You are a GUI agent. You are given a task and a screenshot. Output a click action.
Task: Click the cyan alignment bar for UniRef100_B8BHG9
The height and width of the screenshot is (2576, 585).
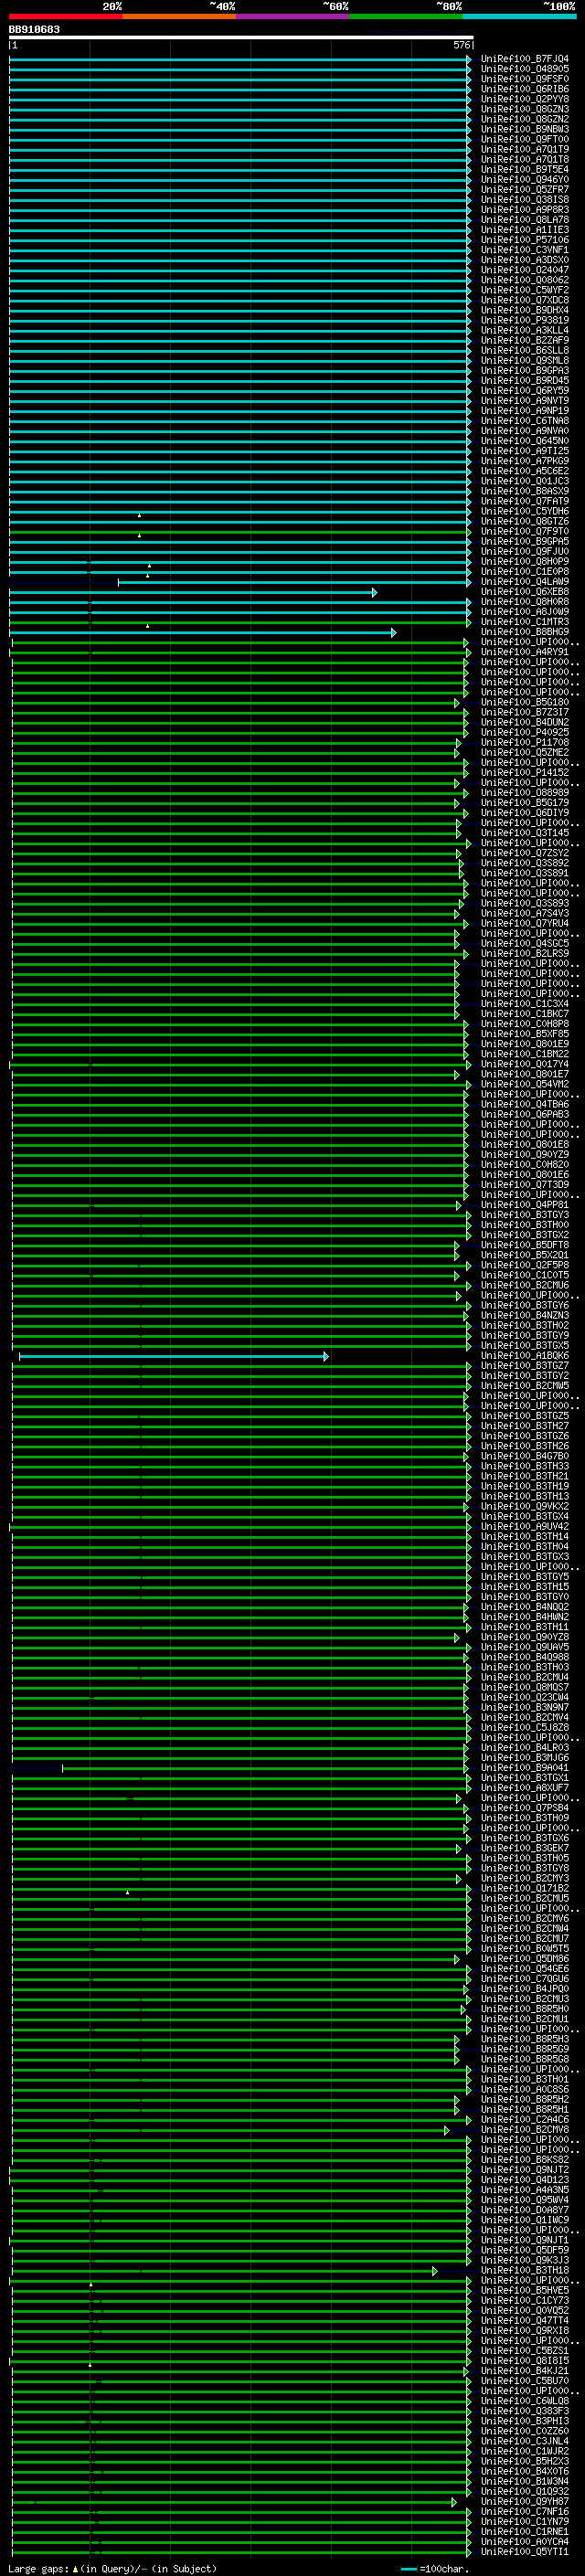(203, 632)
